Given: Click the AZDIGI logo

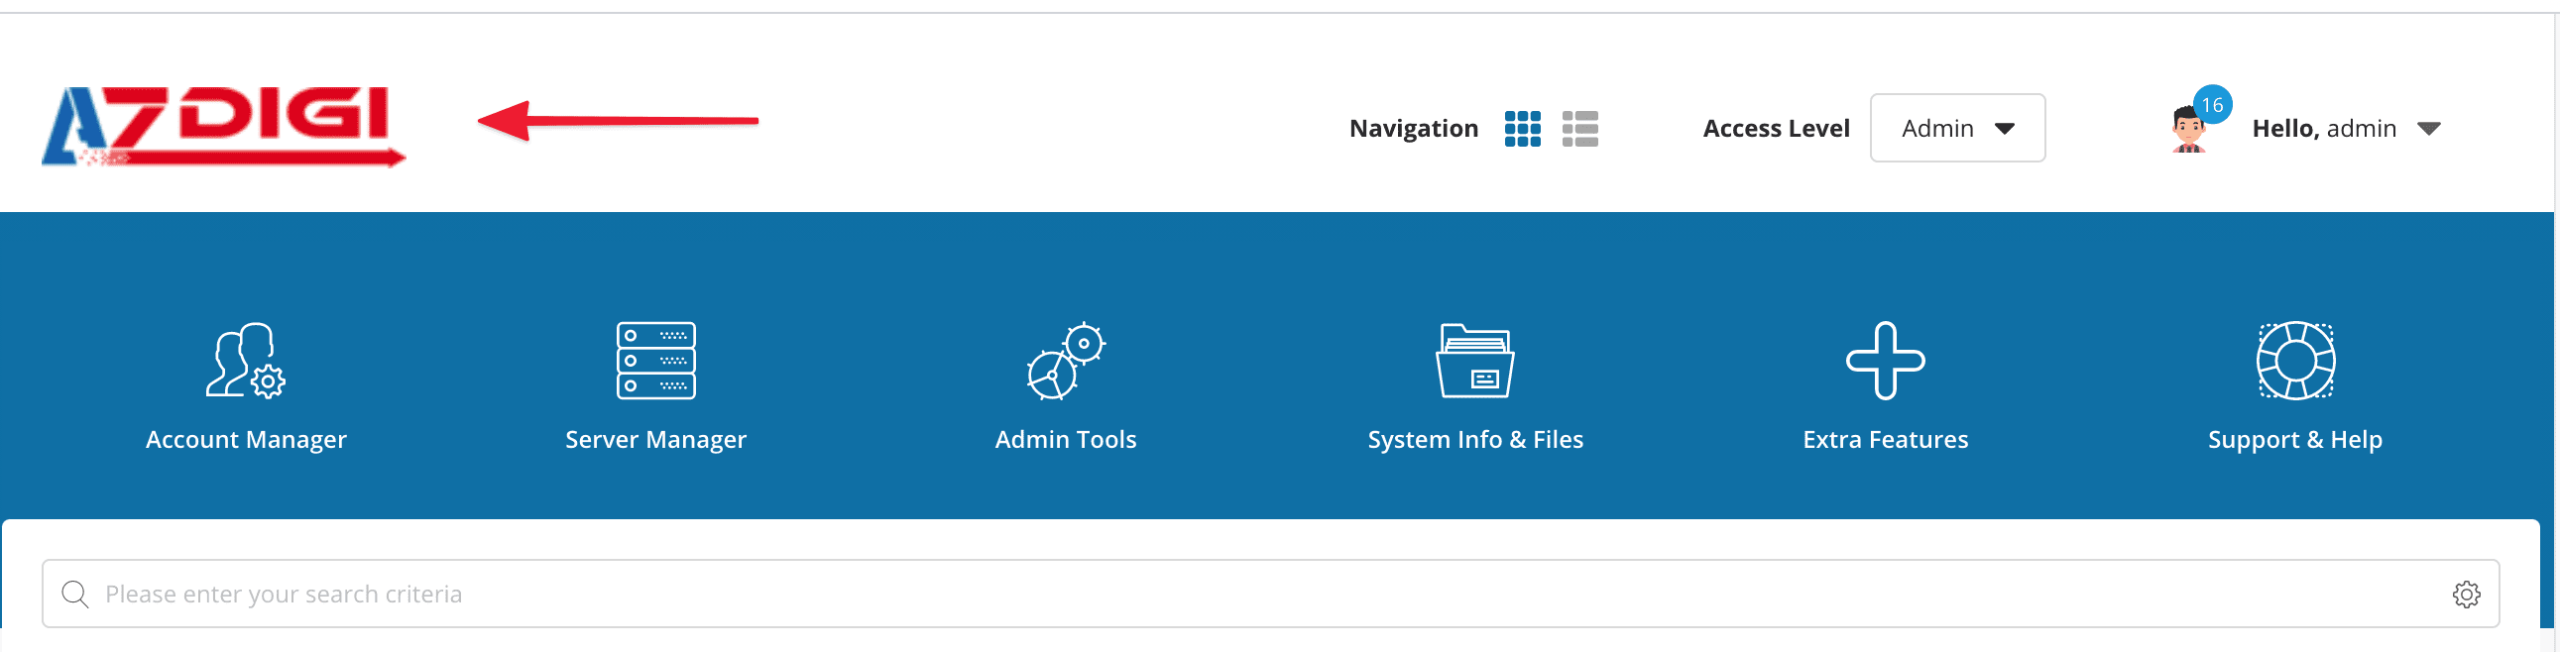Looking at the screenshot, I should [222, 126].
